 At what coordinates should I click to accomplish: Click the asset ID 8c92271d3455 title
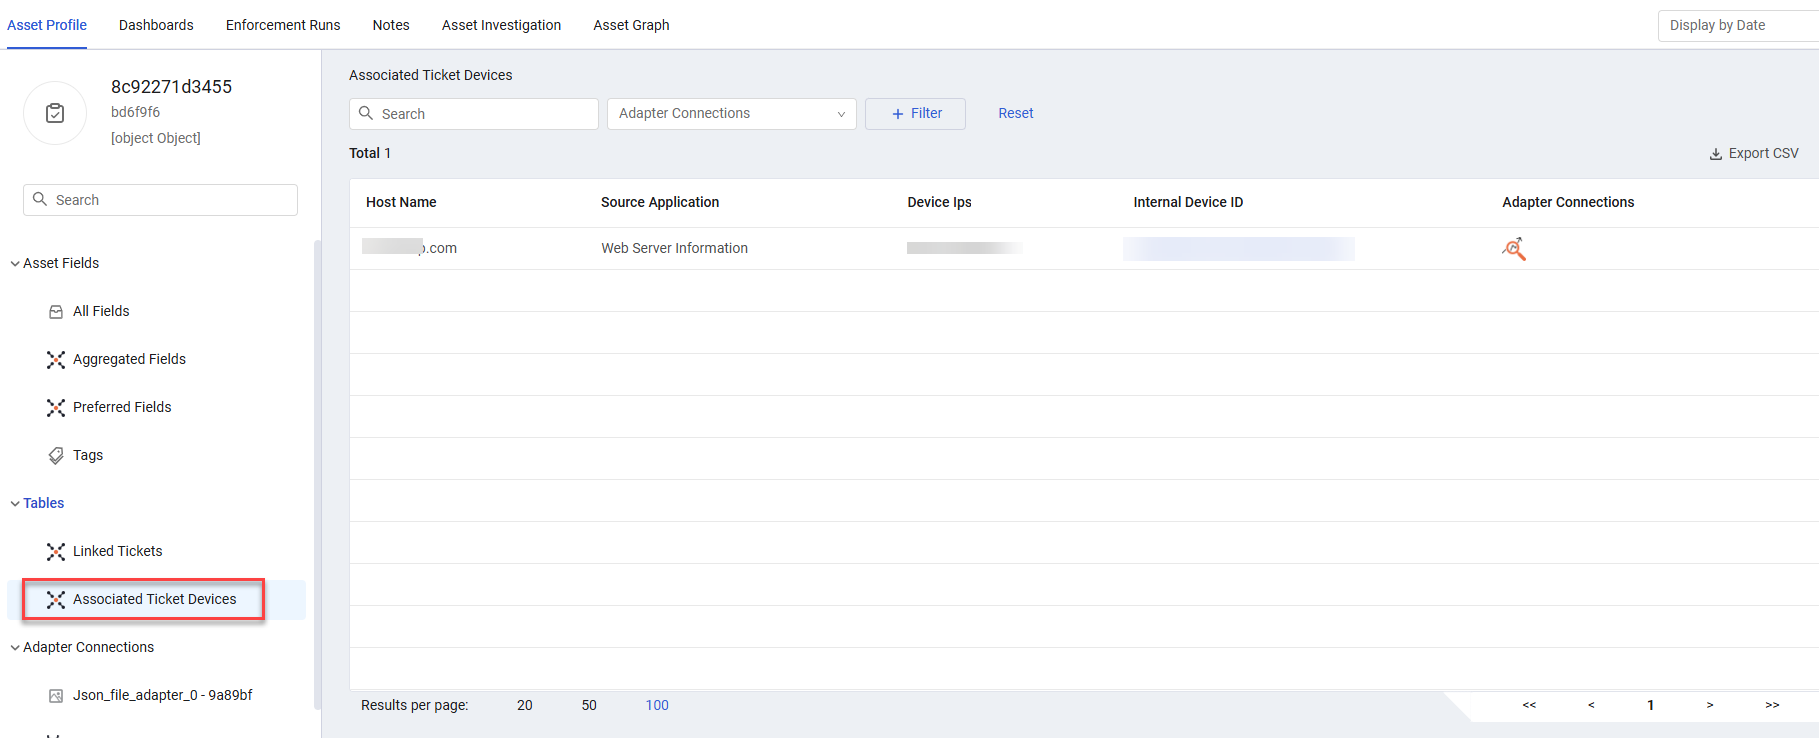171,87
